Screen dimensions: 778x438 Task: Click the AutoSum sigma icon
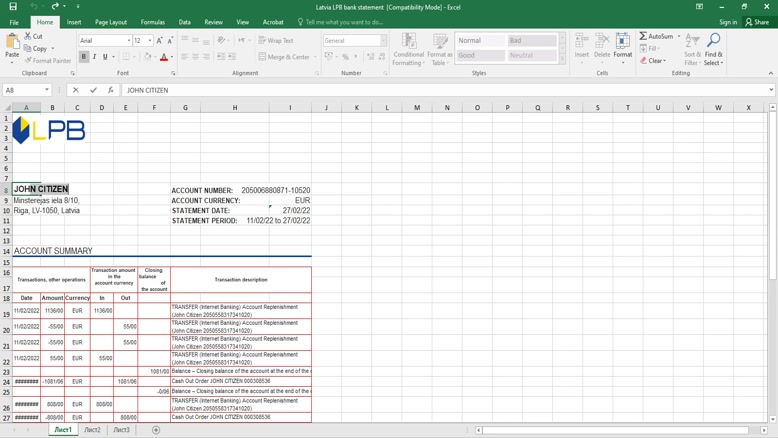tap(643, 36)
